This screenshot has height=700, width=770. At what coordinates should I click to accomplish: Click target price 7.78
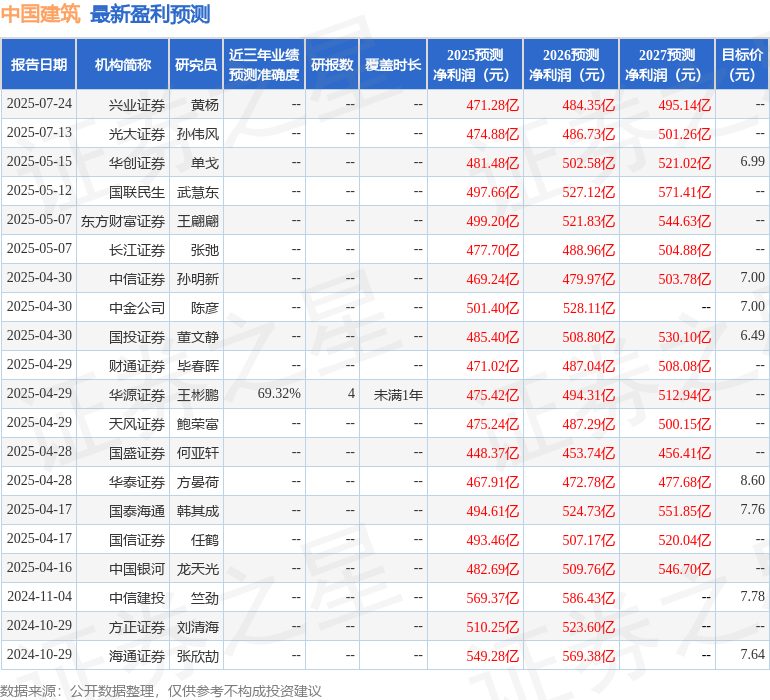pyautogui.click(x=752, y=596)
